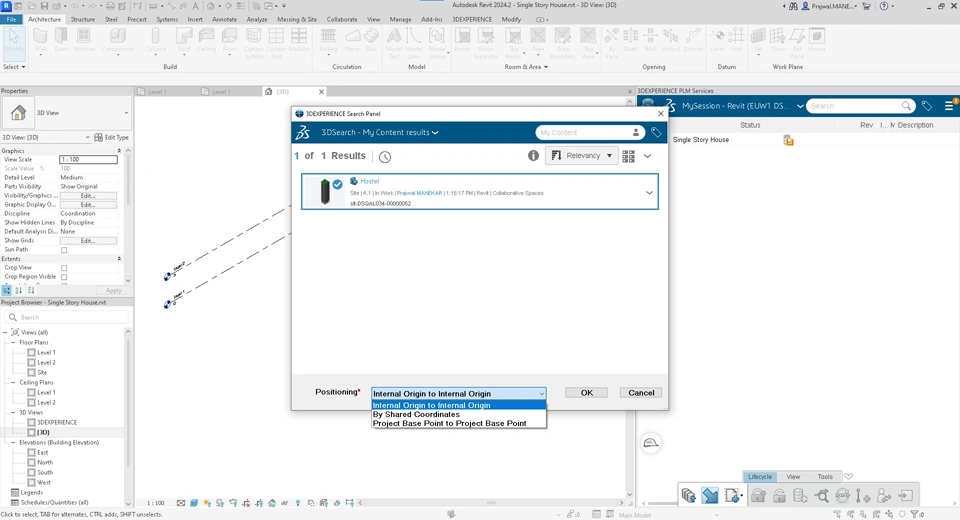Click OK in the Search Panel
This screenshot has width=960, height=520.
[x=587, y=393]
